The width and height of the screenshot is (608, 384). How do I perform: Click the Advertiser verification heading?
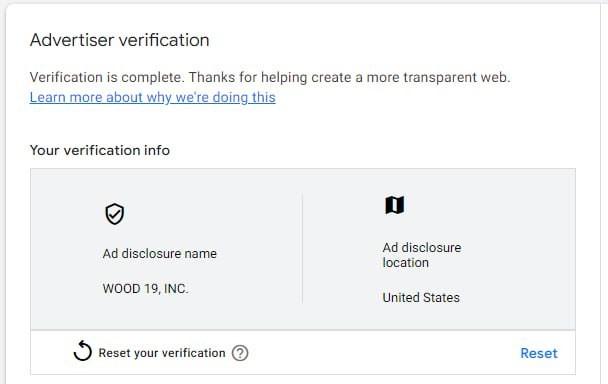click(x=119, y=40)
